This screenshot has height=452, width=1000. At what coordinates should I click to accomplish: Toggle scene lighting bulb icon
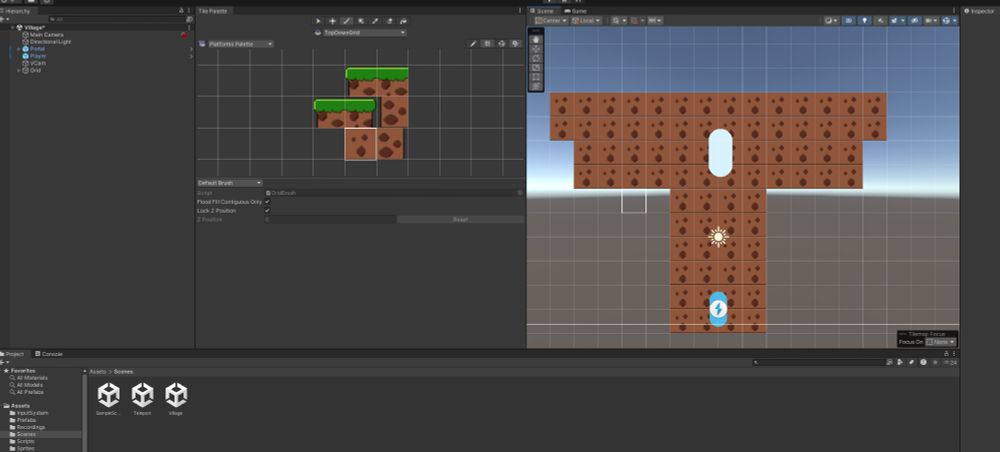coord(864,20)
